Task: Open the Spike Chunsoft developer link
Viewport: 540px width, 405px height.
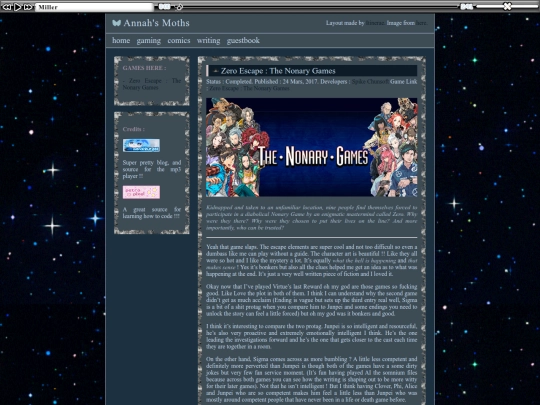Action: pos(370,82)
